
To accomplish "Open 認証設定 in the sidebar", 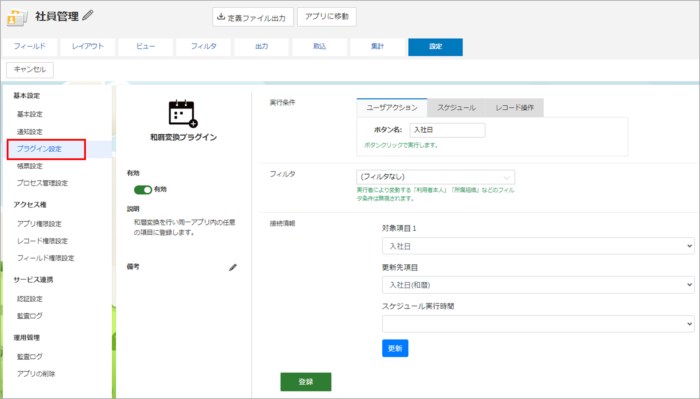I will pyautogui.click(x=30, y=299).
